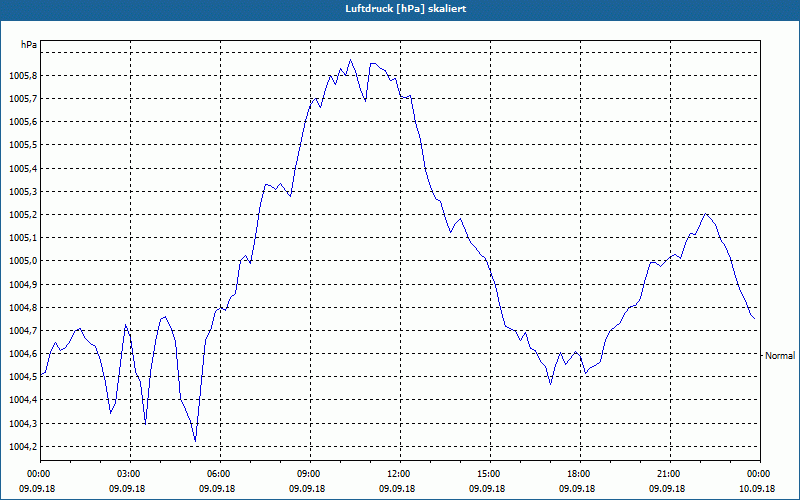Pick the '18:00' time axis label
Image resolution: width=800 pixels, height=500 pixels.
point(577,474)
